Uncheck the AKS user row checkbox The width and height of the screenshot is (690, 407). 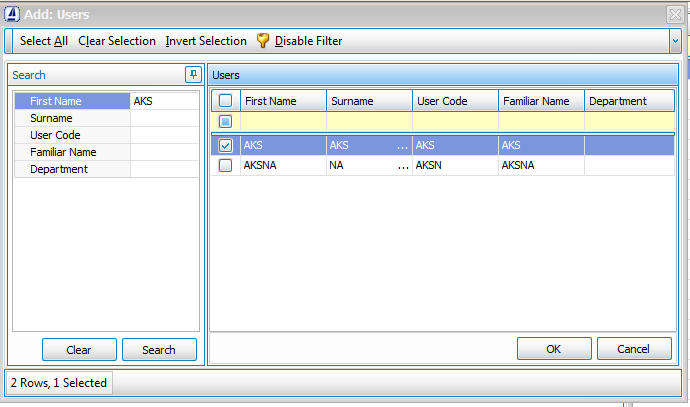pyautogui.click(x=226, y=145)
